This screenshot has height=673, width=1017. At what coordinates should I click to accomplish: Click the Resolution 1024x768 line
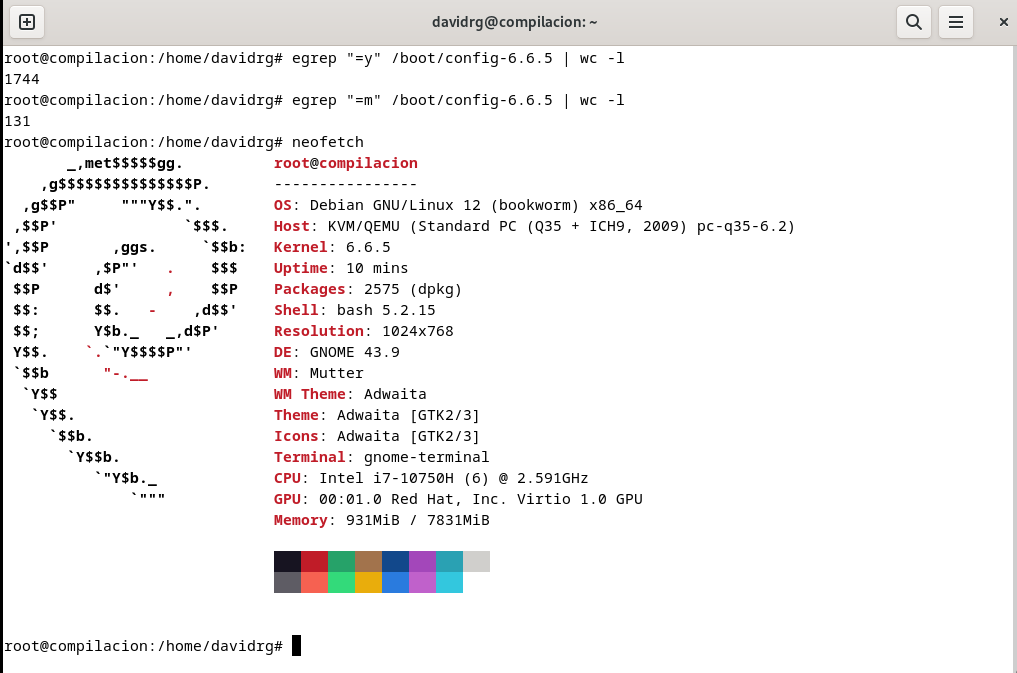click(364, 331)
